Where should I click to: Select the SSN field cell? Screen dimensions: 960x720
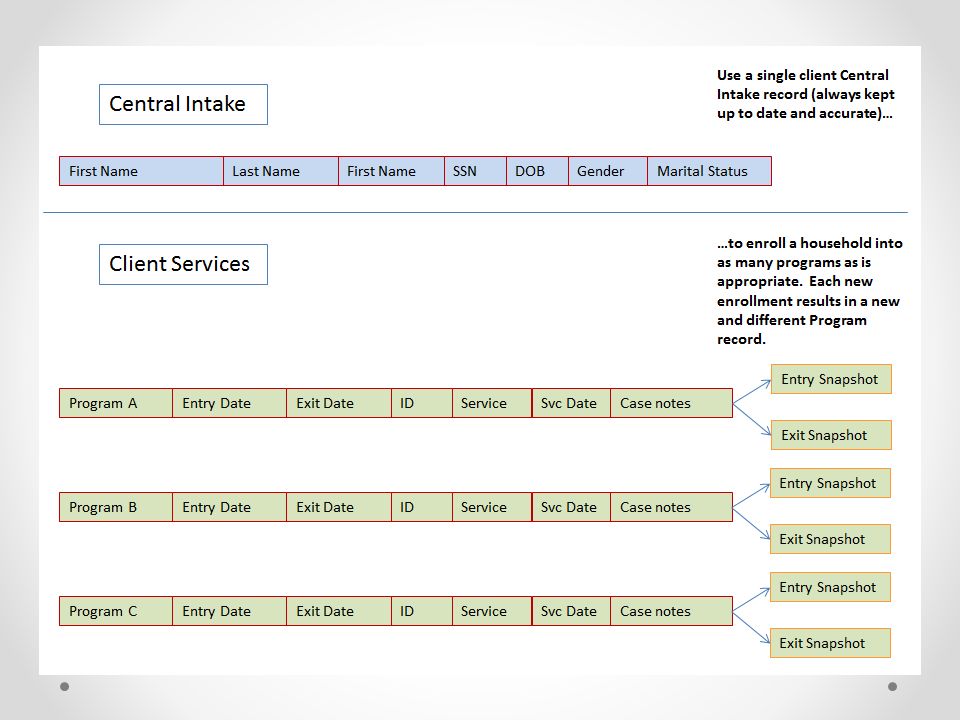coord(475,171)
